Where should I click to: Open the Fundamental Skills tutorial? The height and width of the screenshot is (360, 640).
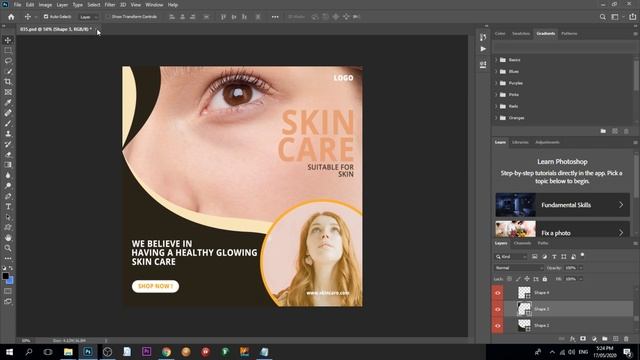click(x=562, y=205)
